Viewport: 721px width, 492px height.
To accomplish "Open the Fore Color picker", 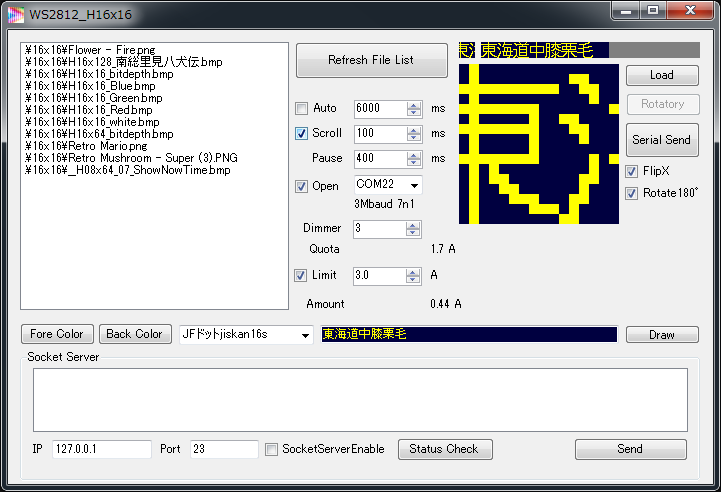I will pos(57,334).
